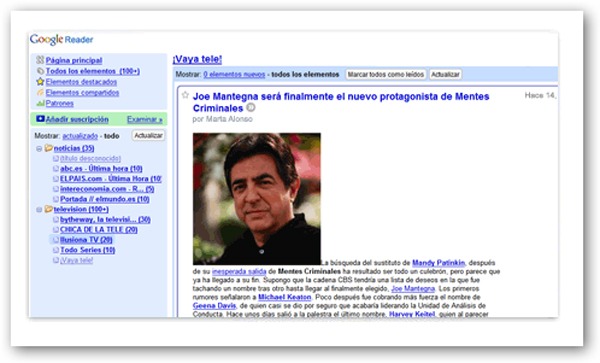Select Ilusiona TV (20) feed
Viewport: 600px width, 363px height.
[x=86, y=240]
